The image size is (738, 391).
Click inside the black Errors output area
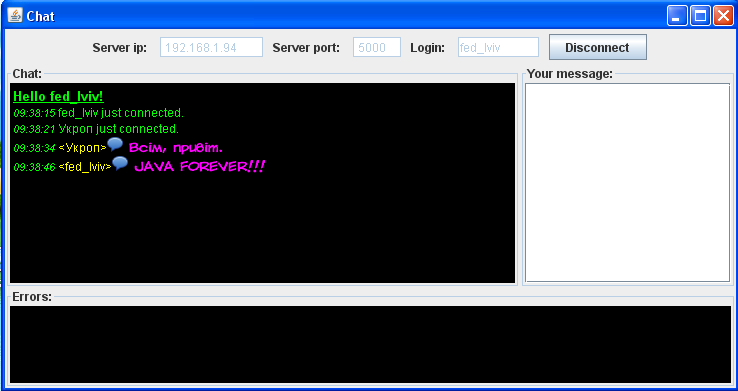tap(370, 344)
